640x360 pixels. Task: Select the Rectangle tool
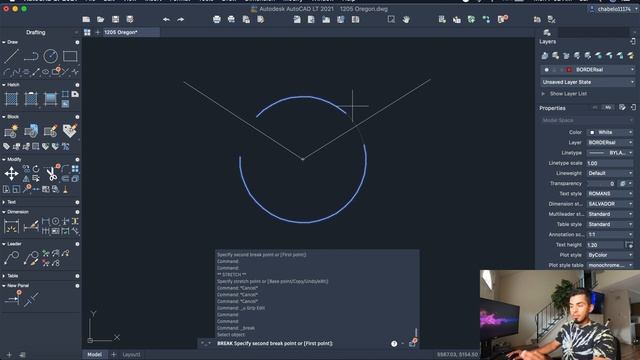[70, 56]
